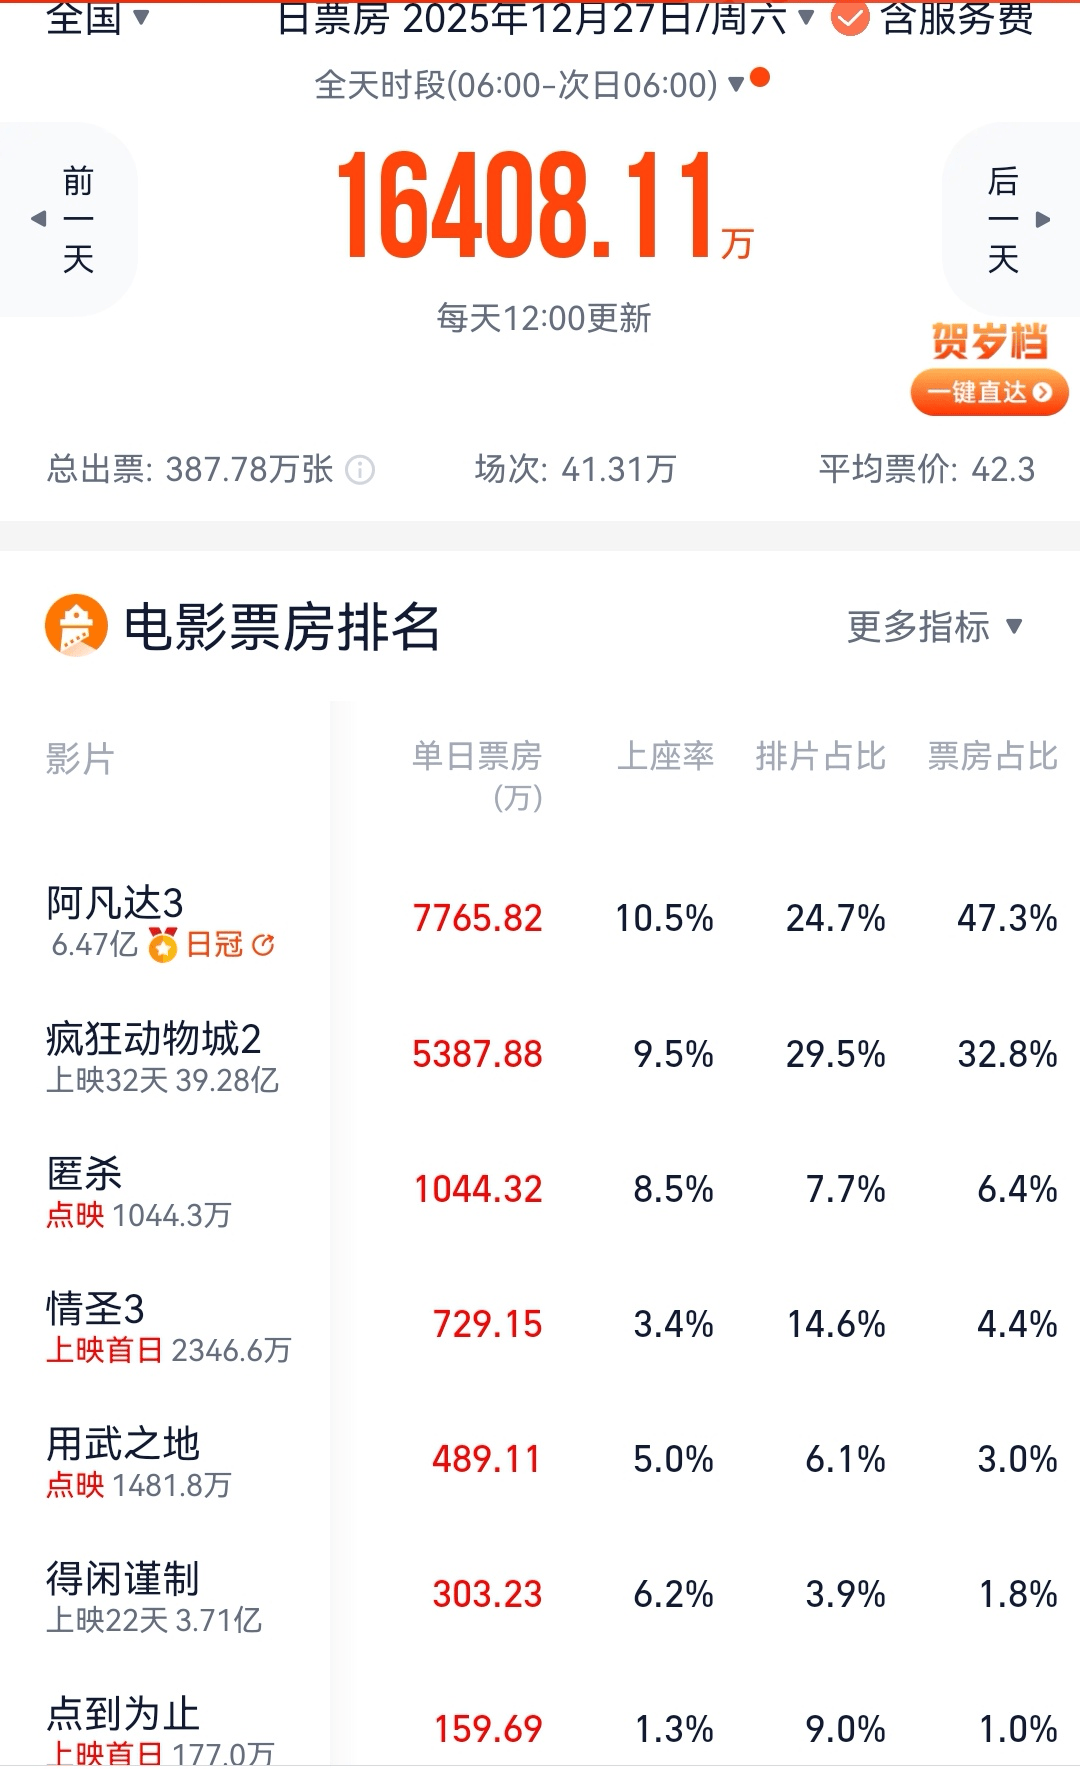Click the right arrow for next day
The image size is (1080, 1769).
pos(1042,219)
